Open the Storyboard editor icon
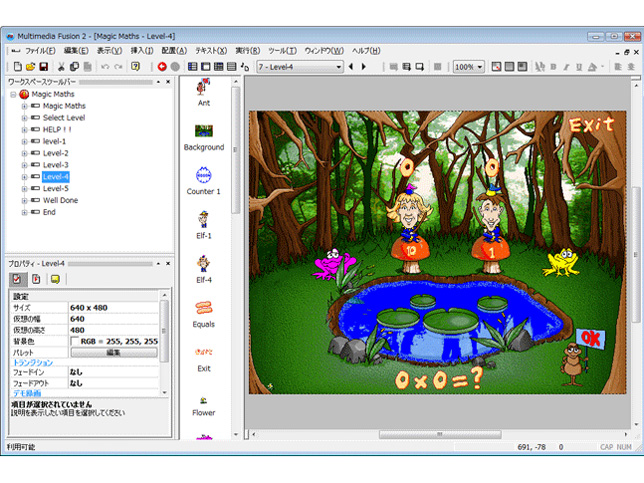The width and height of the screenshot is (644, 483). click(192, 67)
